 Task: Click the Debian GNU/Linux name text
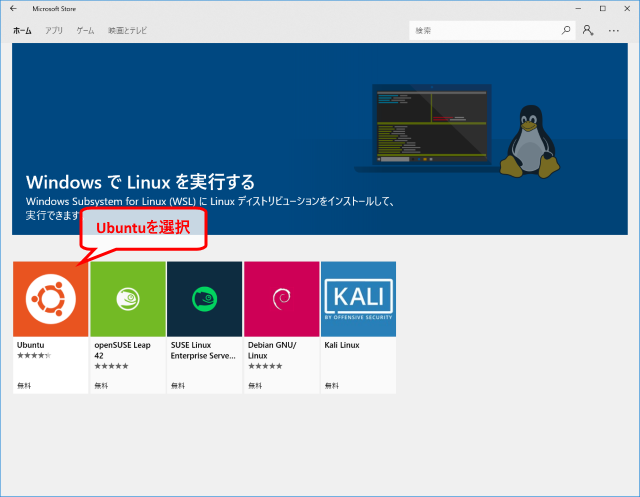pyautogui.click(x=272, y=351)
